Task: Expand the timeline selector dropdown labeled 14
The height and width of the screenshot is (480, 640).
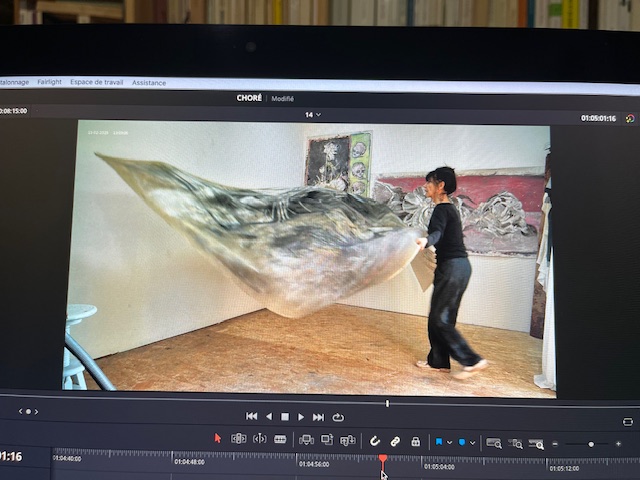Action: click(x=313, y=115)
